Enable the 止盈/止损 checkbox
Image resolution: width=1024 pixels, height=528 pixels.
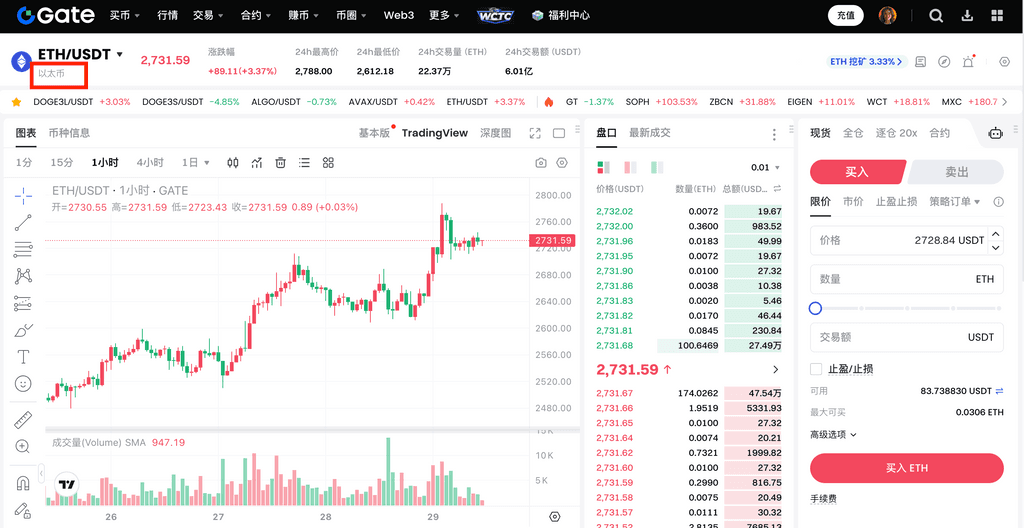(x=816, y=369)
